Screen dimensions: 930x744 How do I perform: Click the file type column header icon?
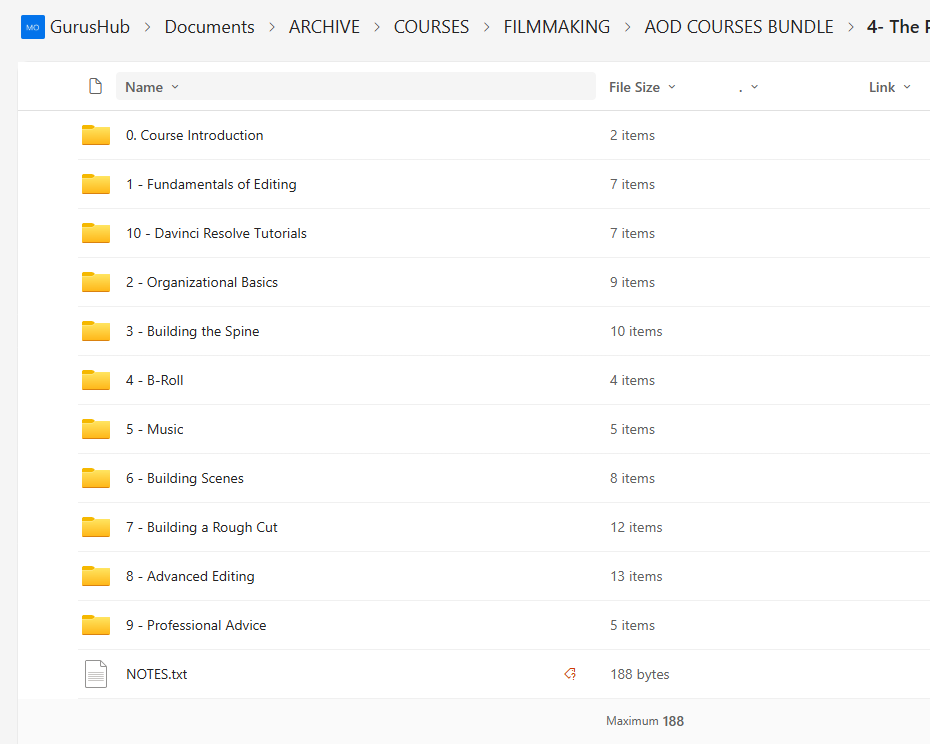click(x=96, y=87)
